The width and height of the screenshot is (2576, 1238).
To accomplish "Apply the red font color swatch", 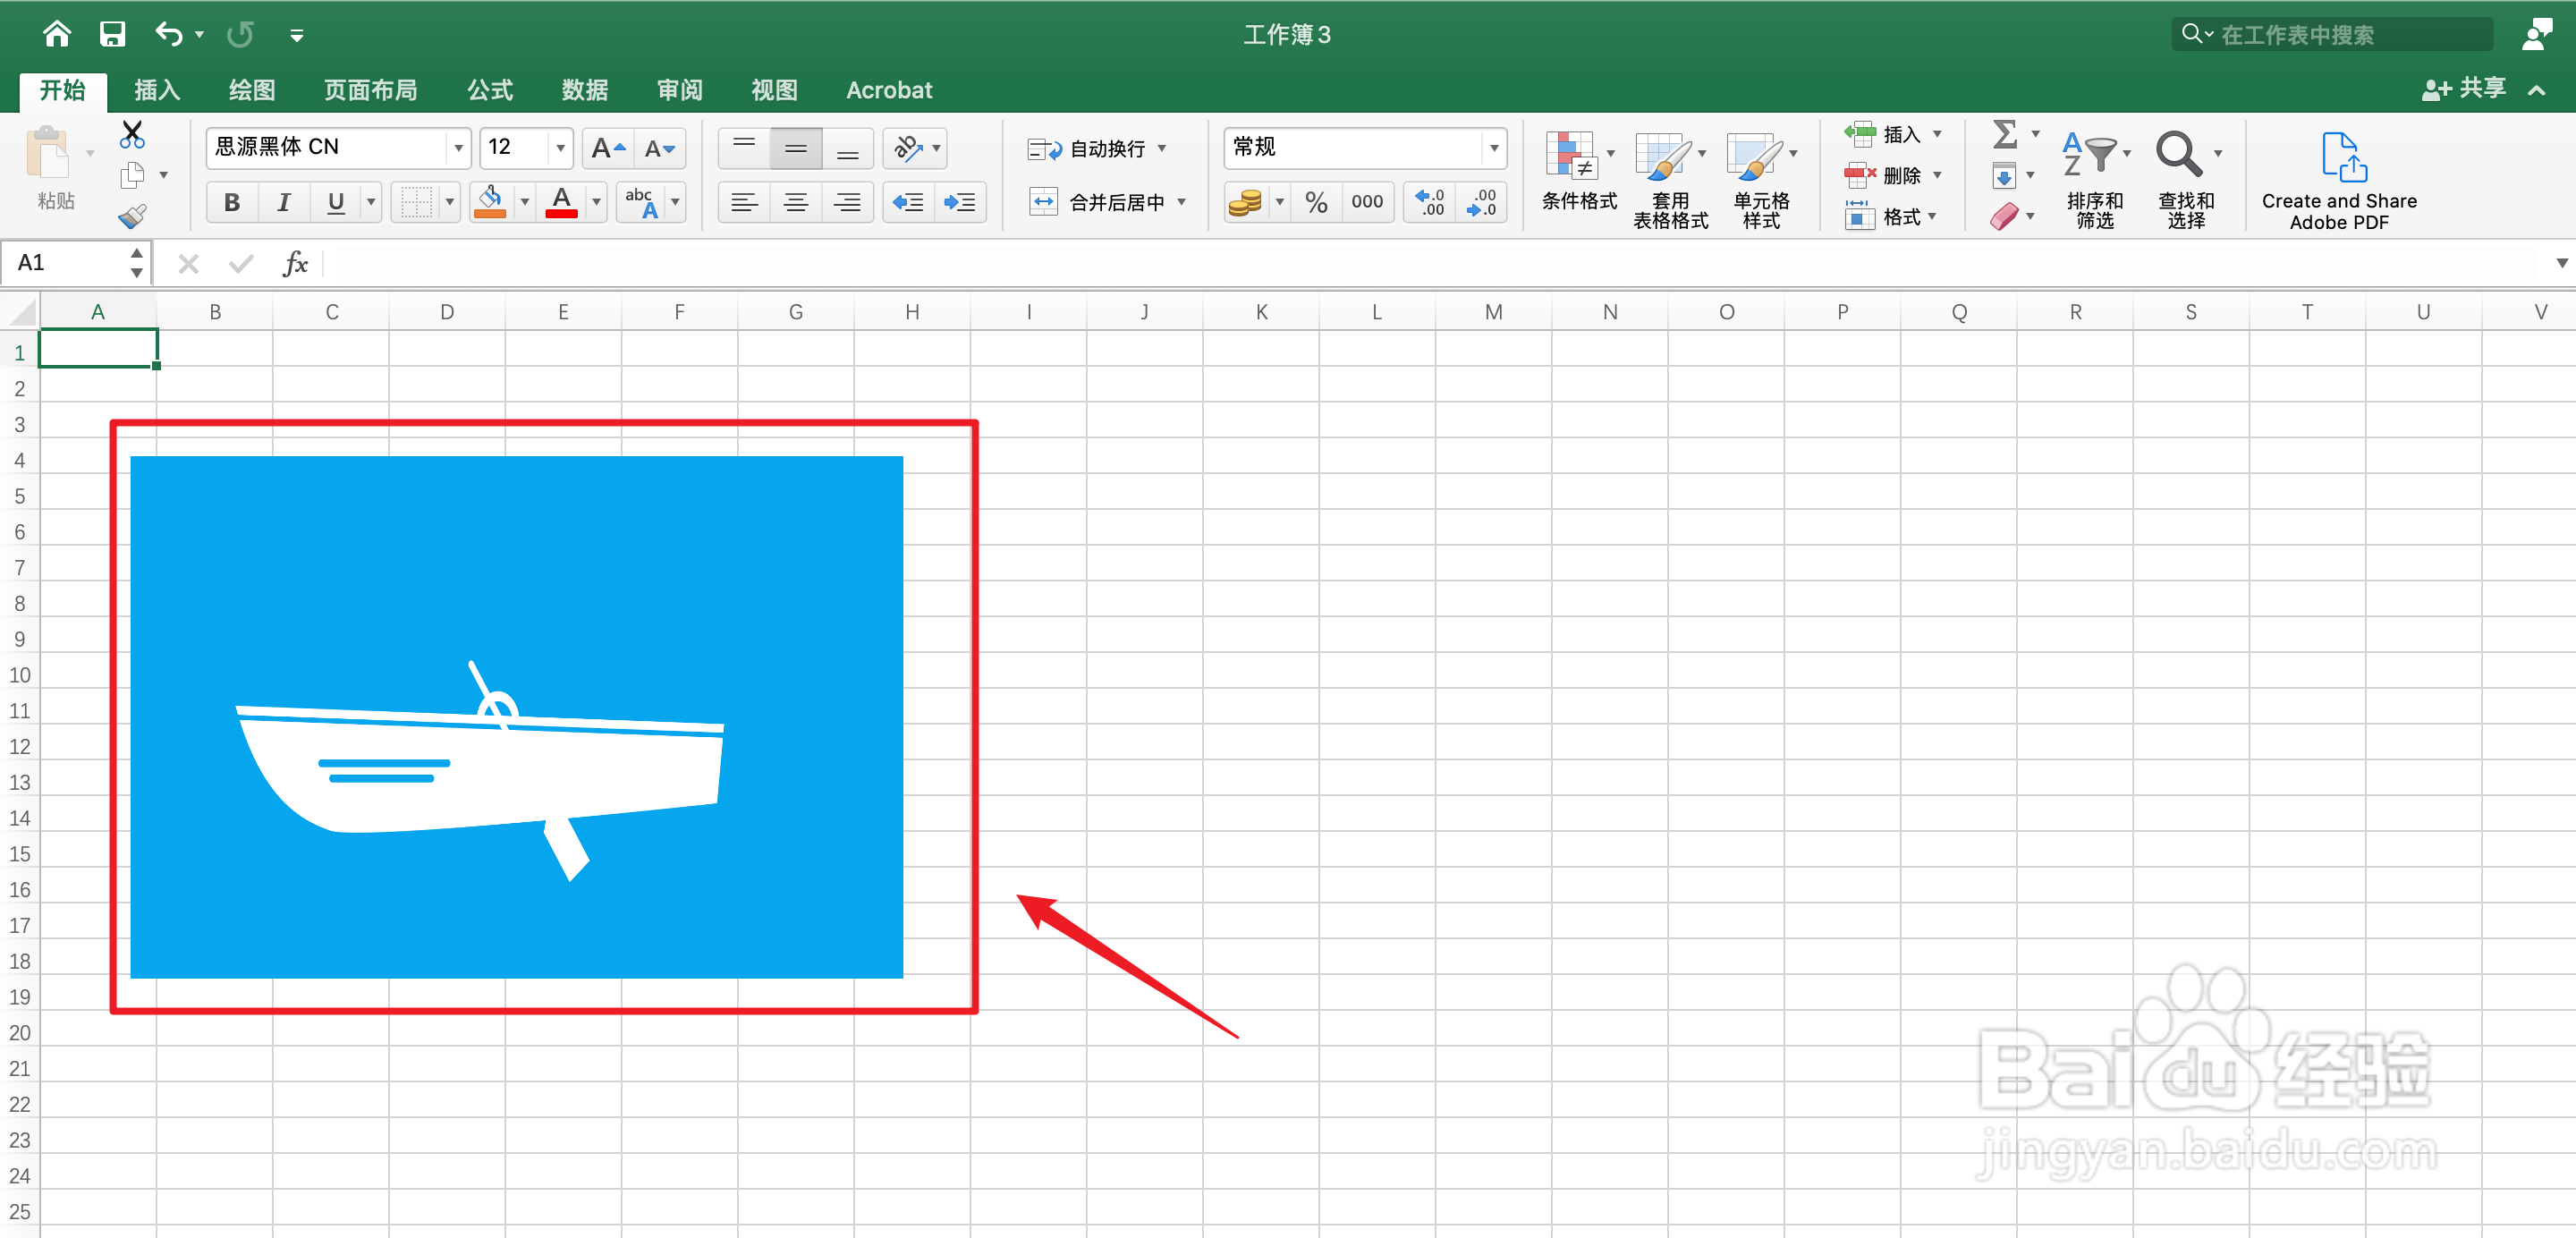I will 562,203.
